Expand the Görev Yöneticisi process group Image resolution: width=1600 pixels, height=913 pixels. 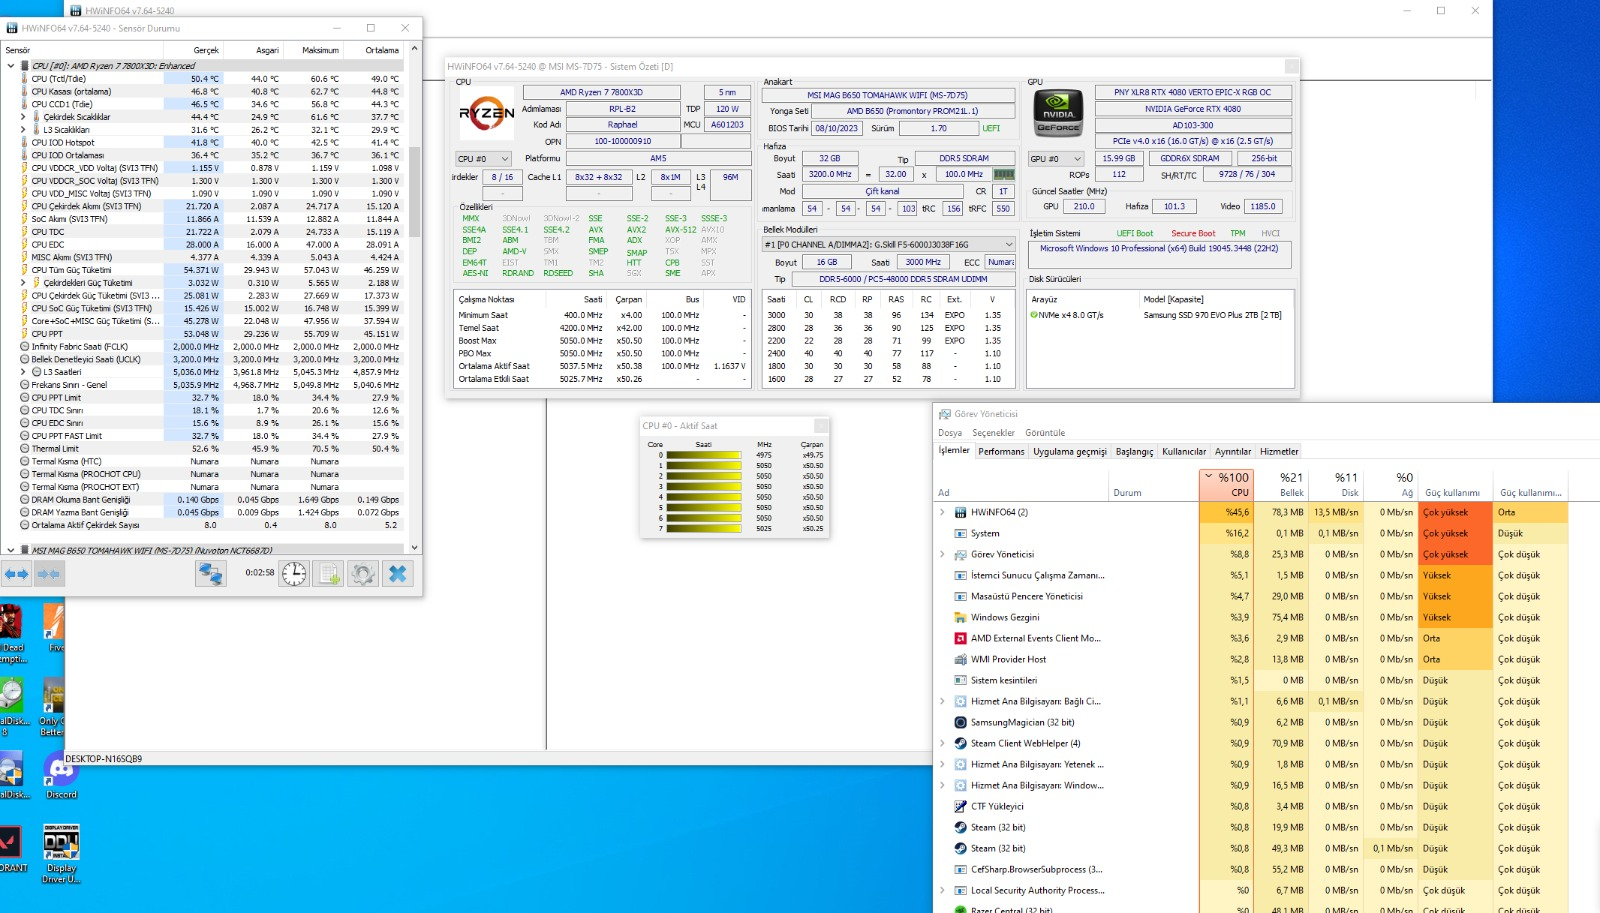(942, 554)
